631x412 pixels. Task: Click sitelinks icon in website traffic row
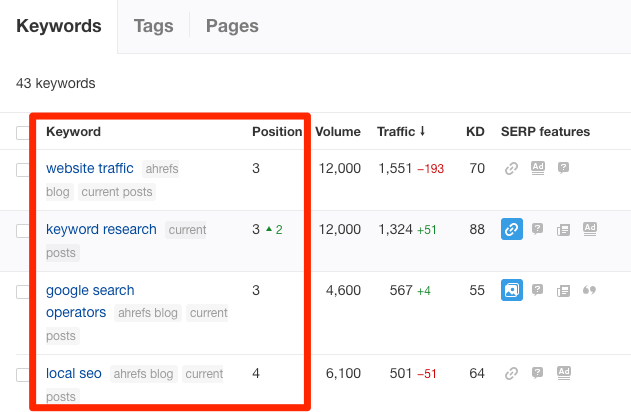pyautogui.click(x=511, y=168)
